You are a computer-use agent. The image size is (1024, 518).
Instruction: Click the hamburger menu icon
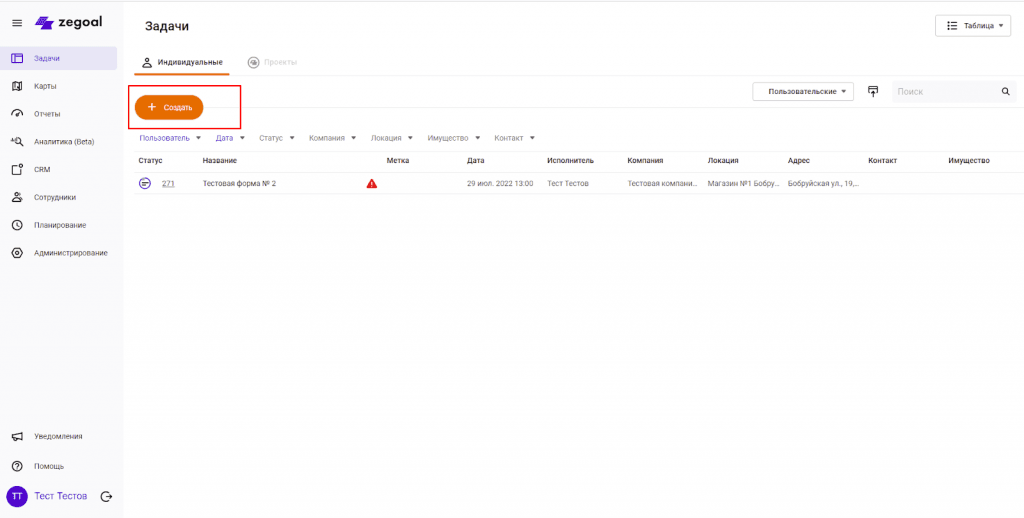point(17,23)
